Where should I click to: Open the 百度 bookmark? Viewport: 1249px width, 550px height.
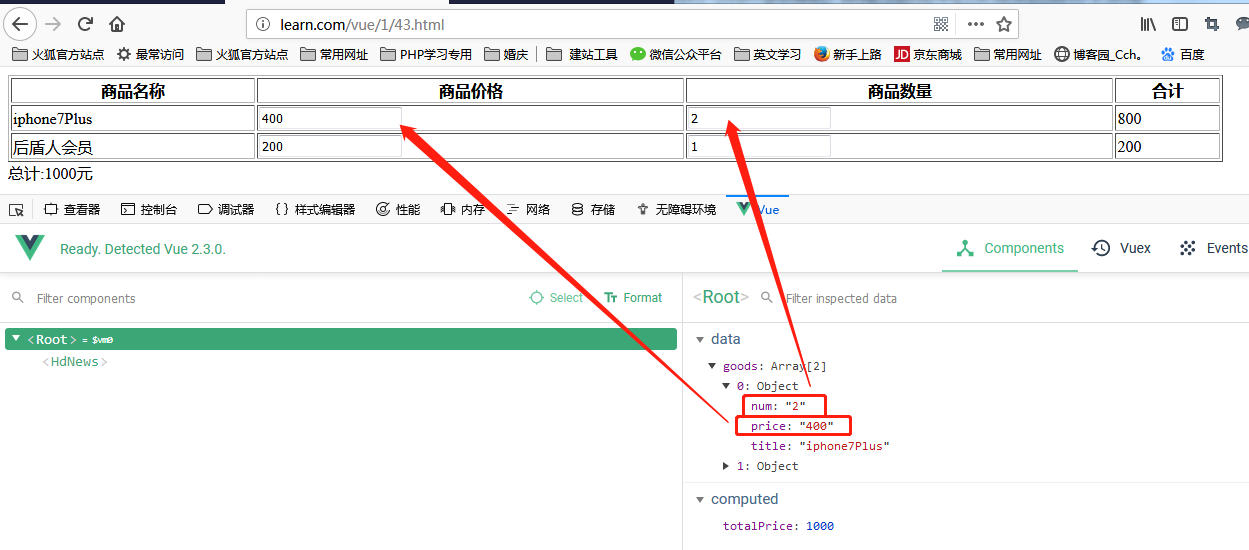click(1182, 54)
